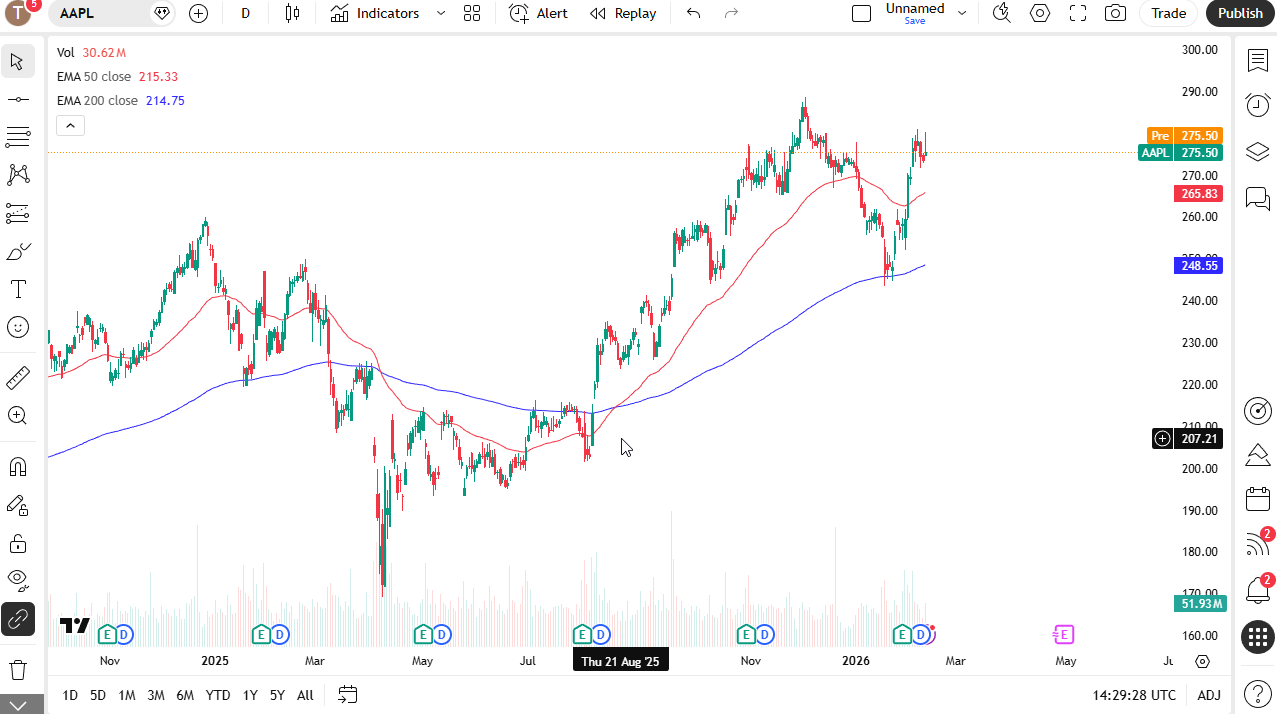Collapse the indicator legend chevron
Image resolution: width=1277 pixels, height=714 pixels.
coord(70,125)
